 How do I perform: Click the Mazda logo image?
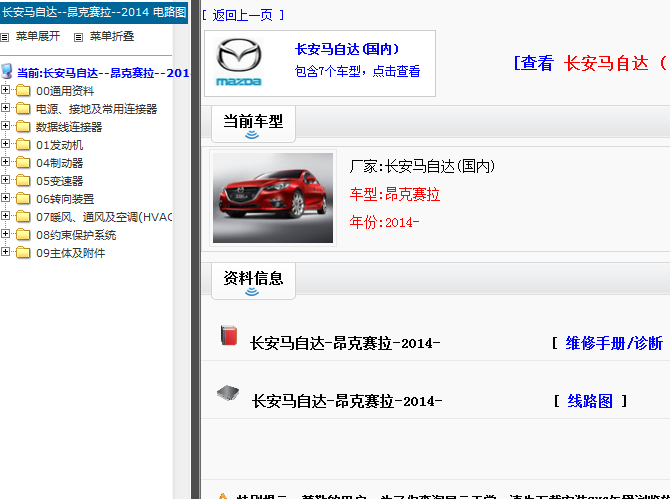click(239, 62)
